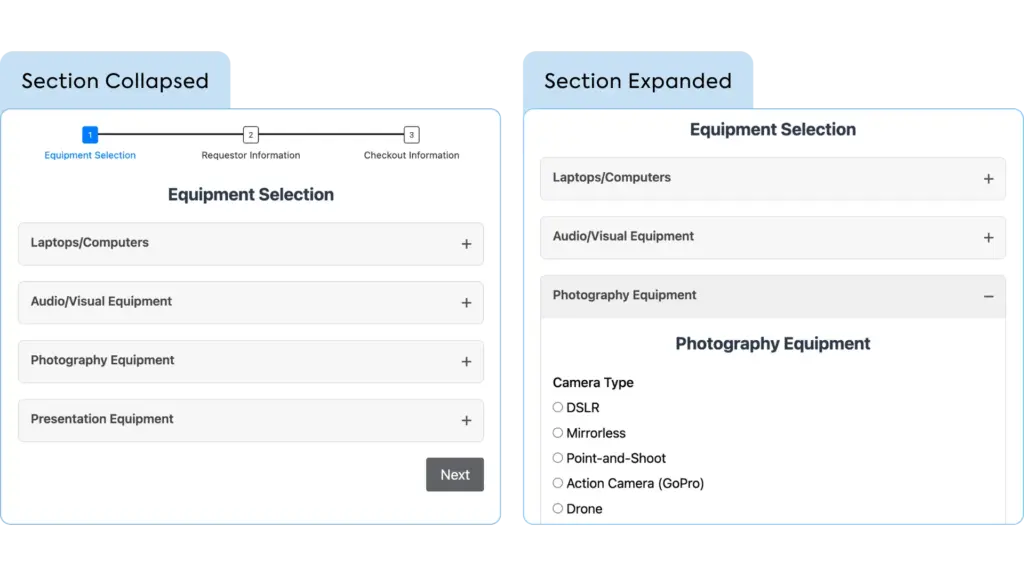Click the plus icon on Presentation Equipment
This screenshot has height=576, width=1024.
click(x=466, y=420)
